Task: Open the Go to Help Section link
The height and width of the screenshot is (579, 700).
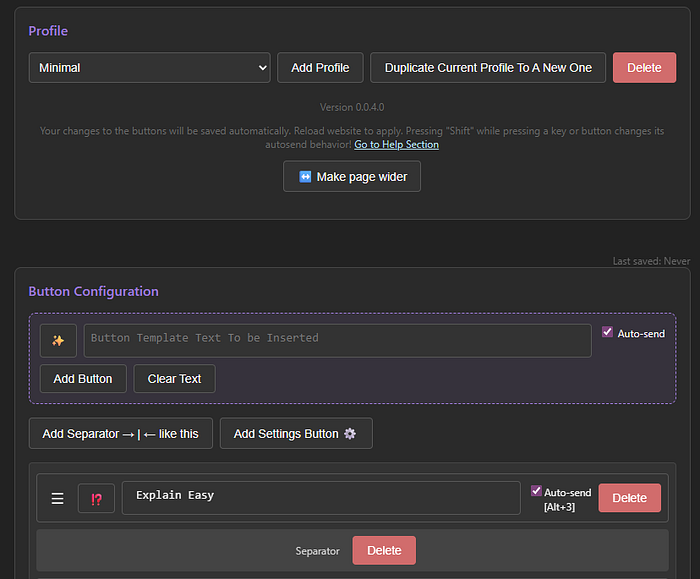Action: (396, 145)
